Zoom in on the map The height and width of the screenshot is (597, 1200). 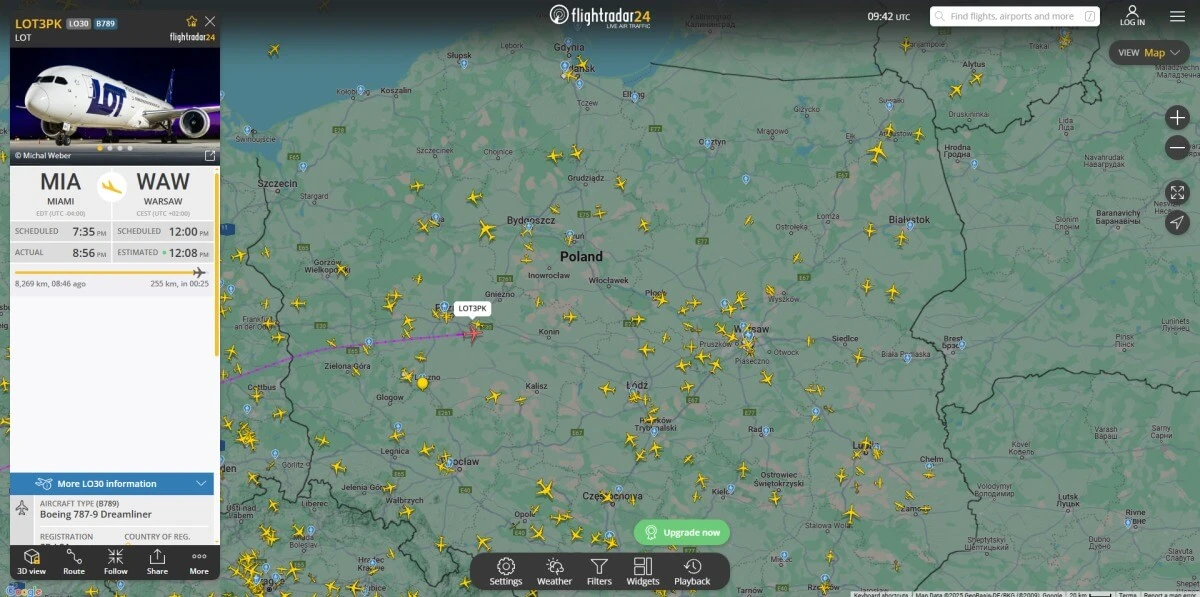pos(1177,117)
